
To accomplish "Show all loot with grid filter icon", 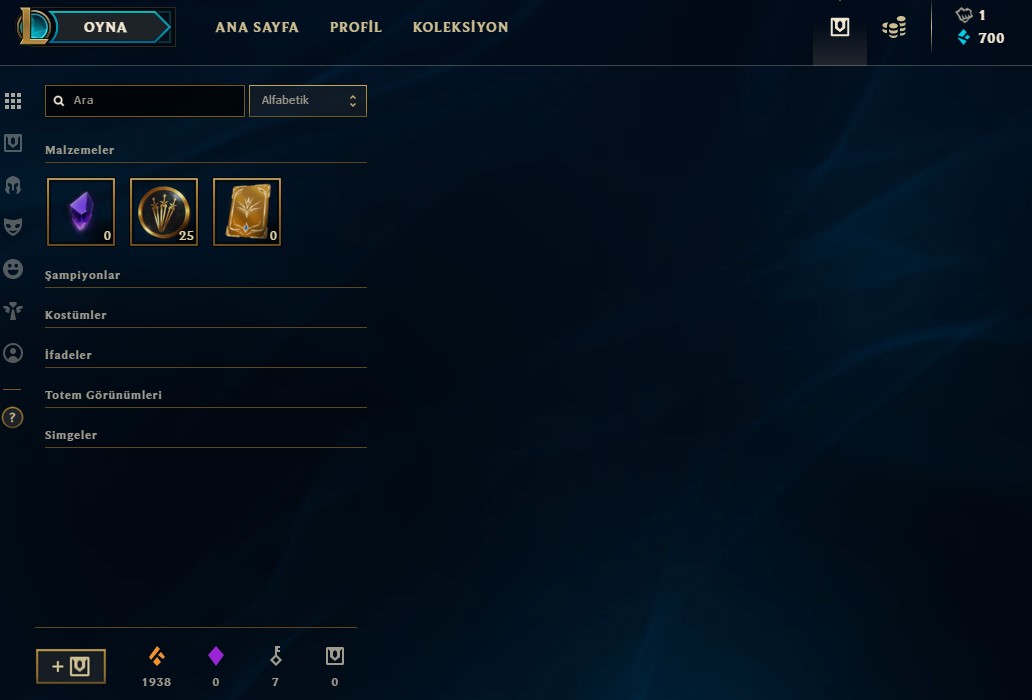I will pos(13,101).
